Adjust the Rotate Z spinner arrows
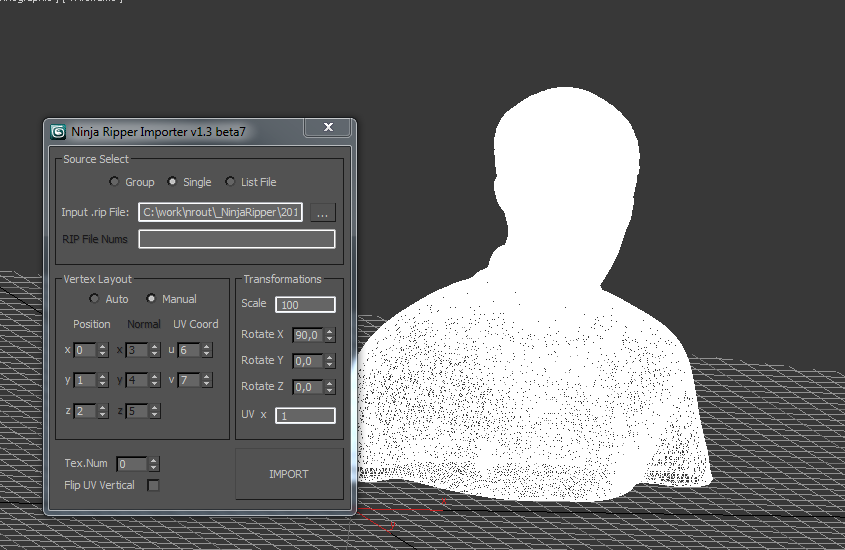 click(x=330, y=387)
